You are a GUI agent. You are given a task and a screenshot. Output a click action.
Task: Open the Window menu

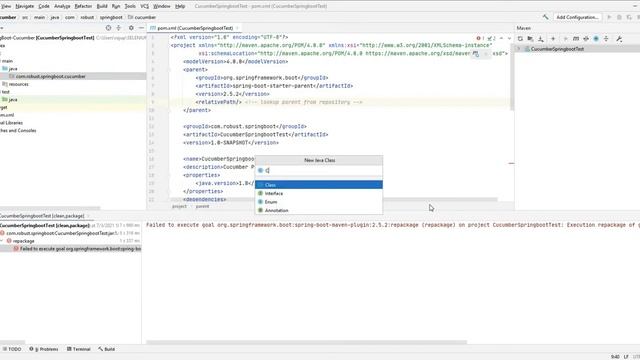tap(162, 6)
